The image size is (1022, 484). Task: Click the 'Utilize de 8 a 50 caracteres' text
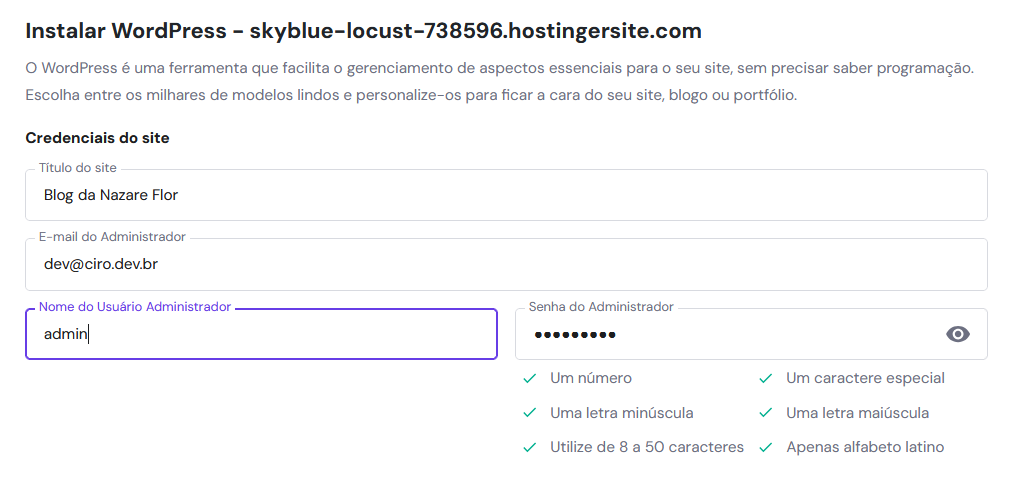pyautogui.click(x=647, y=447)
